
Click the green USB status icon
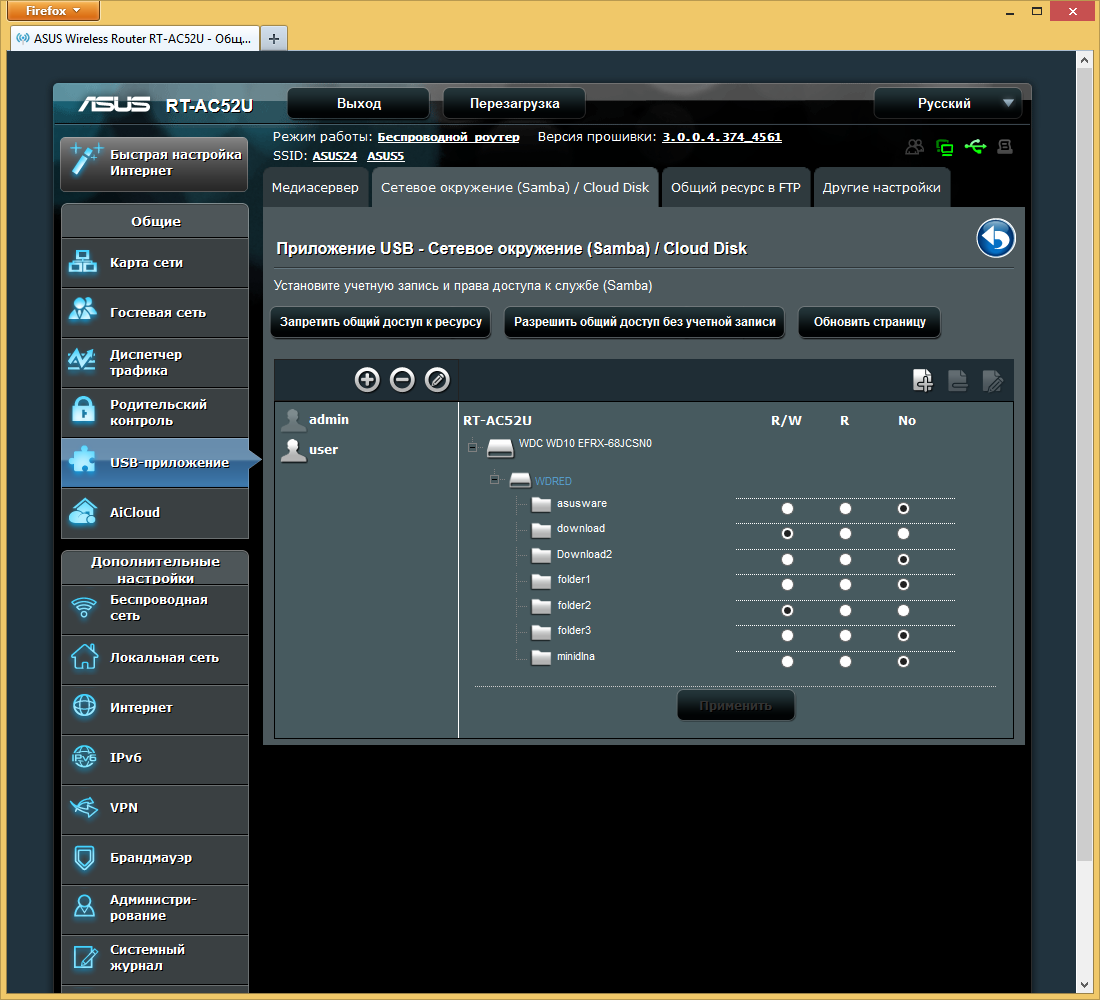975,147
